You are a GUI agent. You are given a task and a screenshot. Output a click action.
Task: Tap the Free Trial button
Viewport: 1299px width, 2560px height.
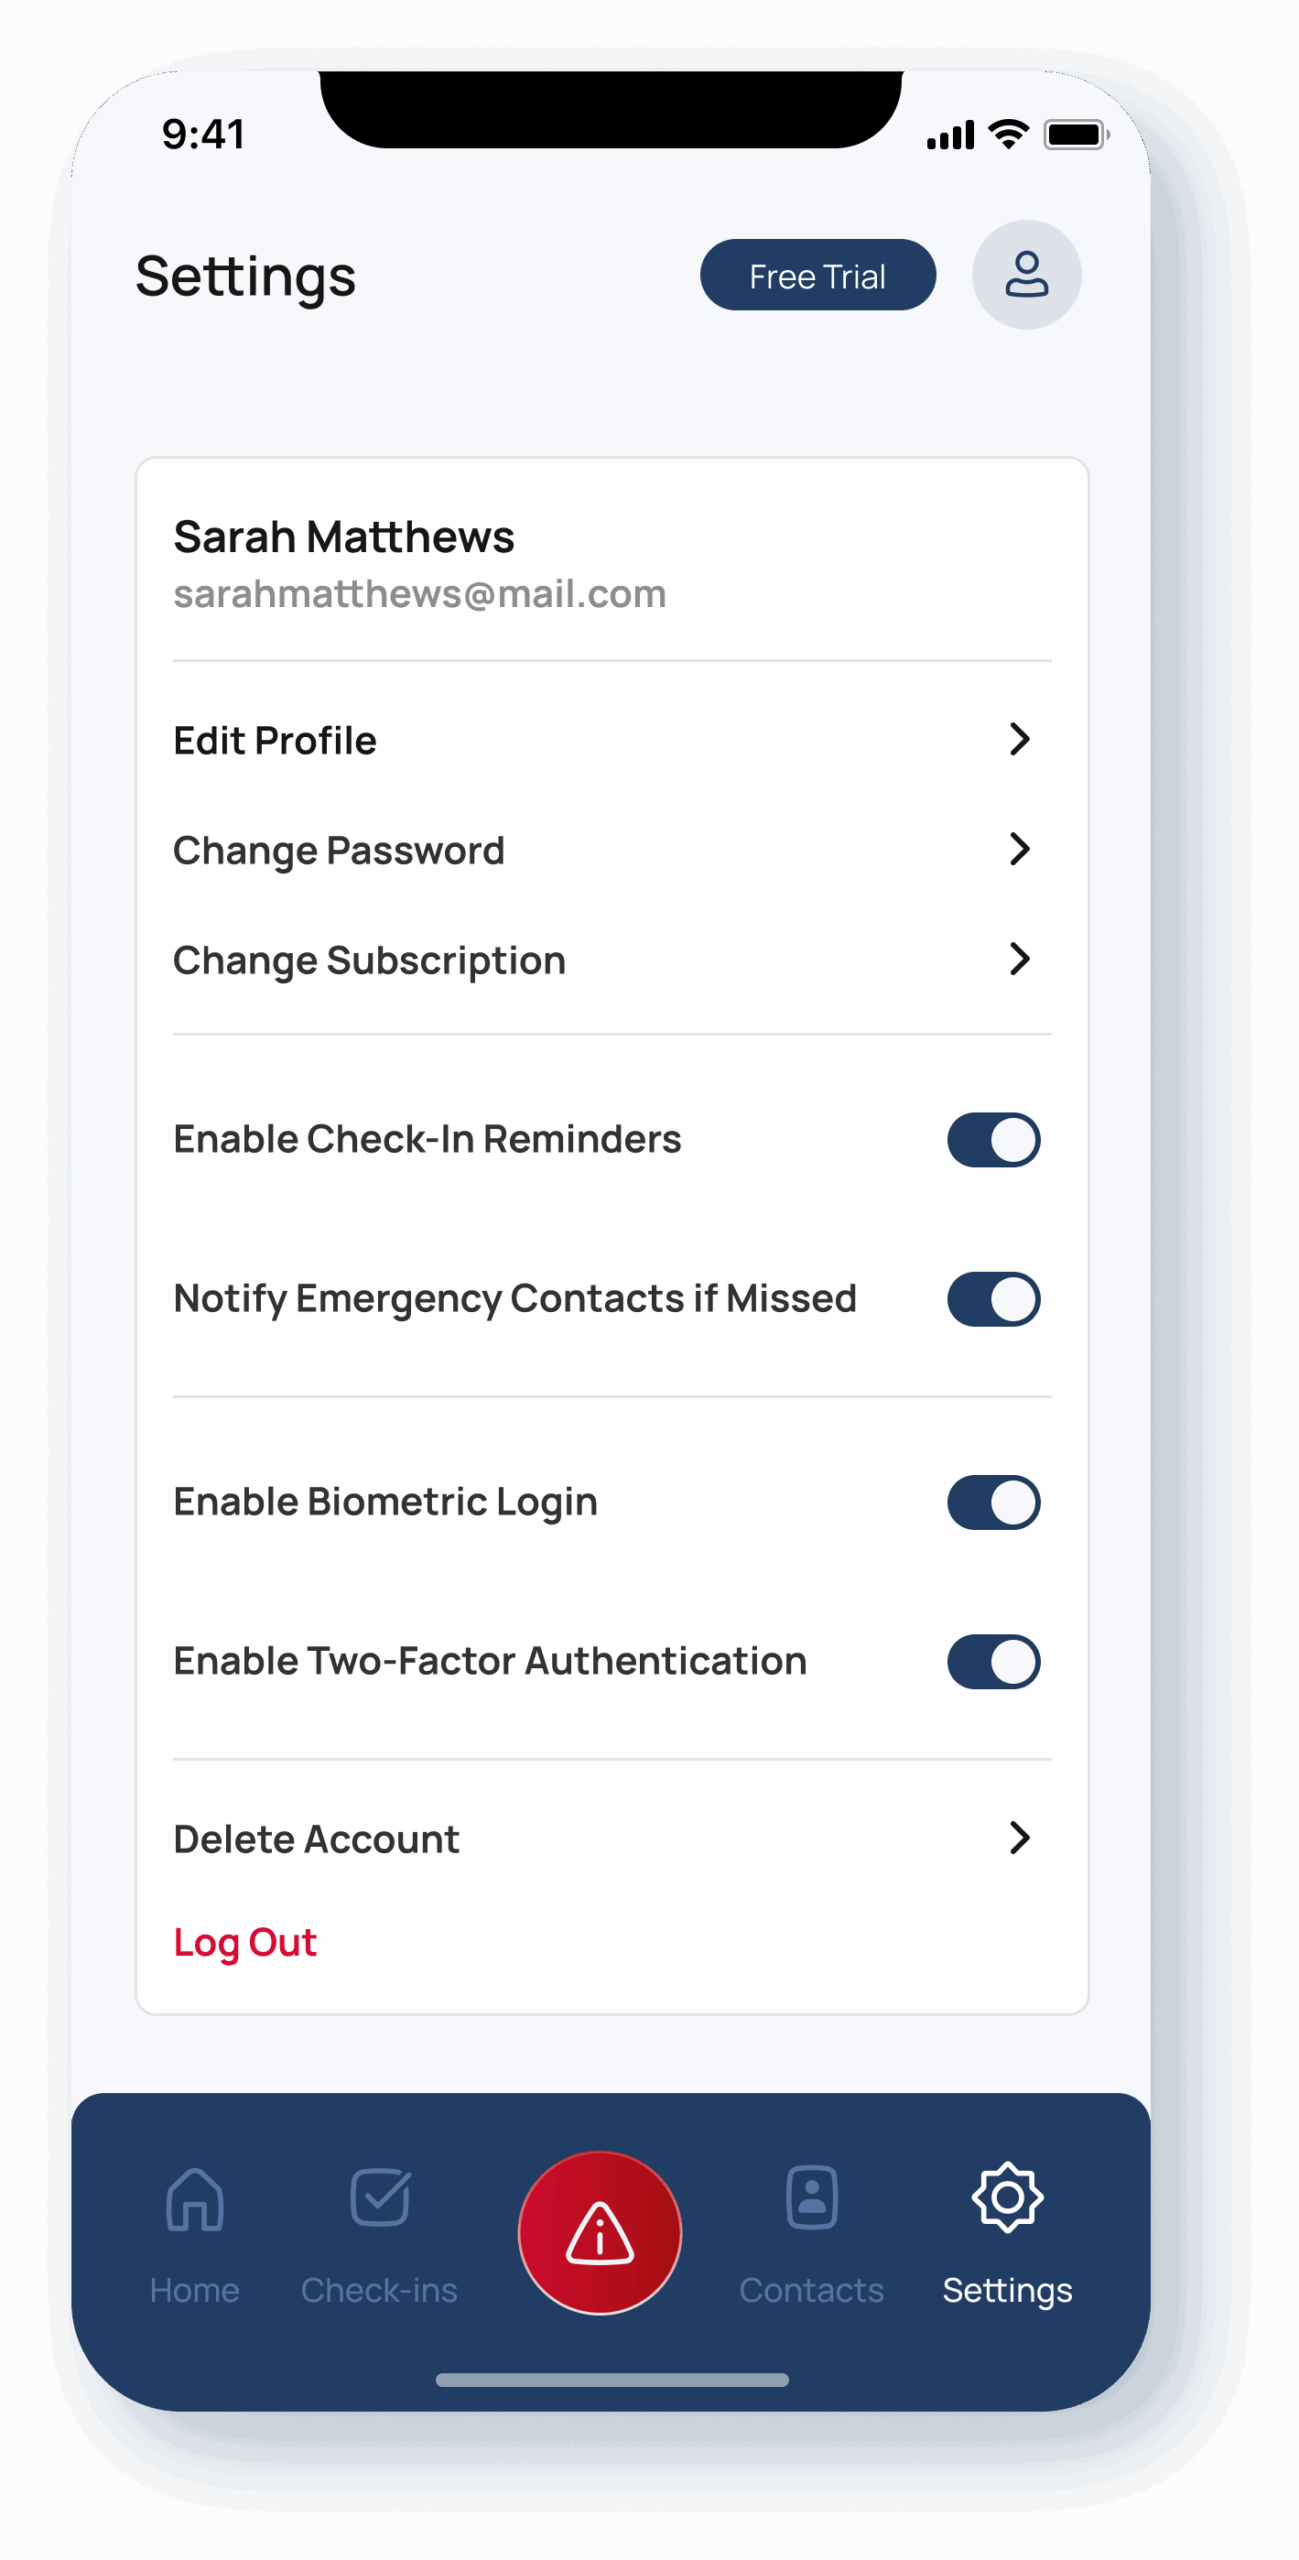[818, 275]
